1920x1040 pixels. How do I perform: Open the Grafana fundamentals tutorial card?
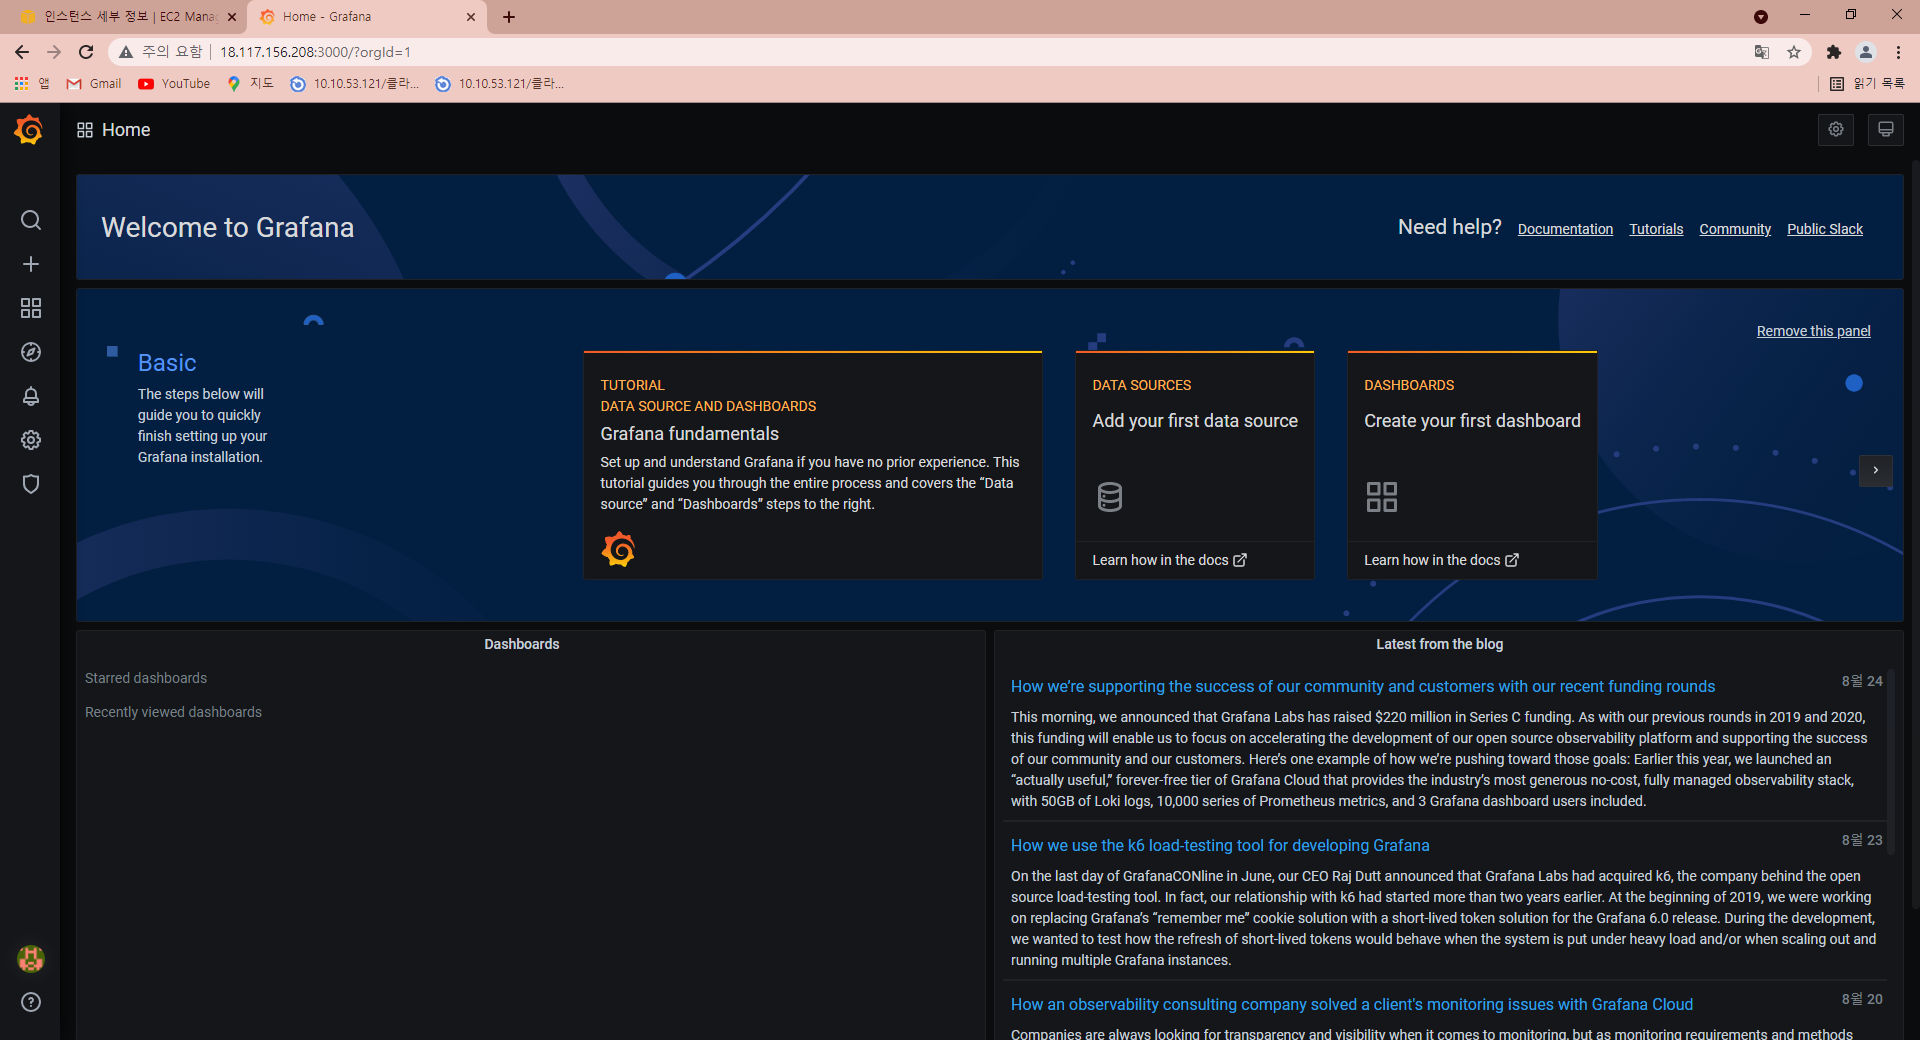(x=813, y=465)
